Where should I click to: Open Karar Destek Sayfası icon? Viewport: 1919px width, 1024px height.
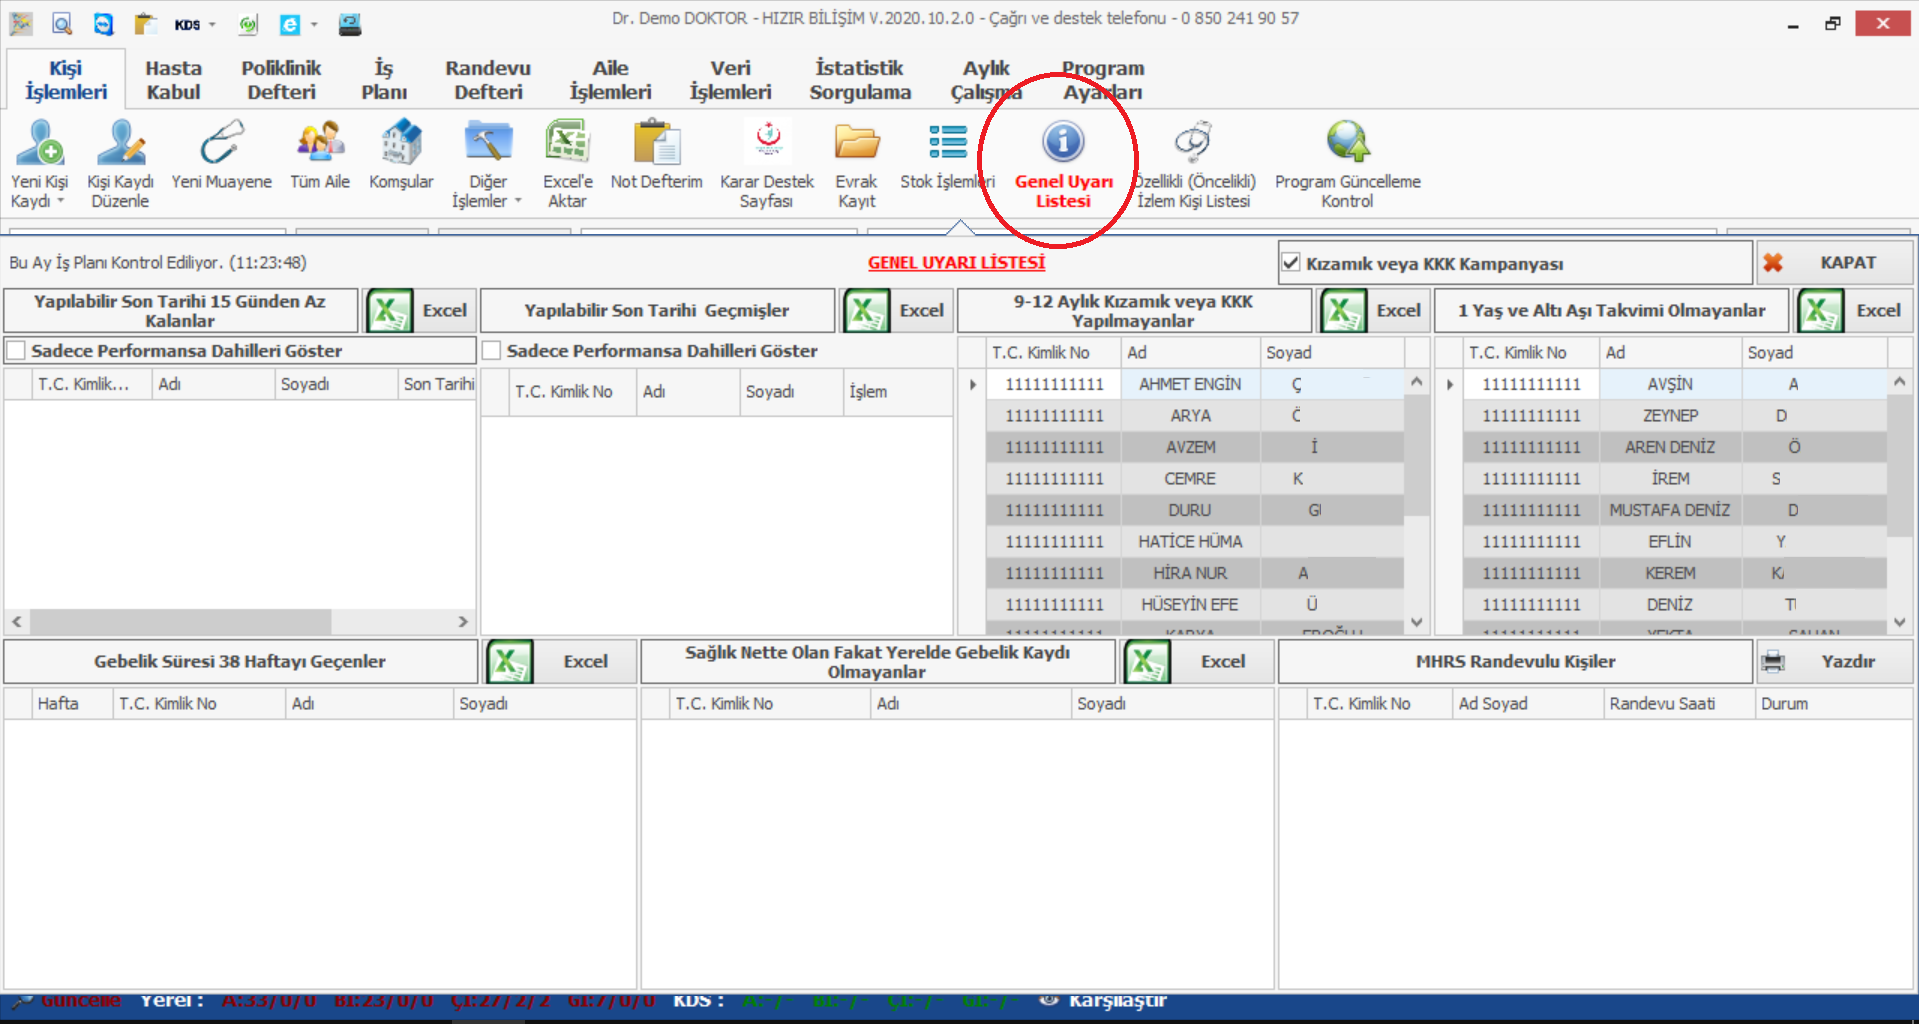[767, 143]
